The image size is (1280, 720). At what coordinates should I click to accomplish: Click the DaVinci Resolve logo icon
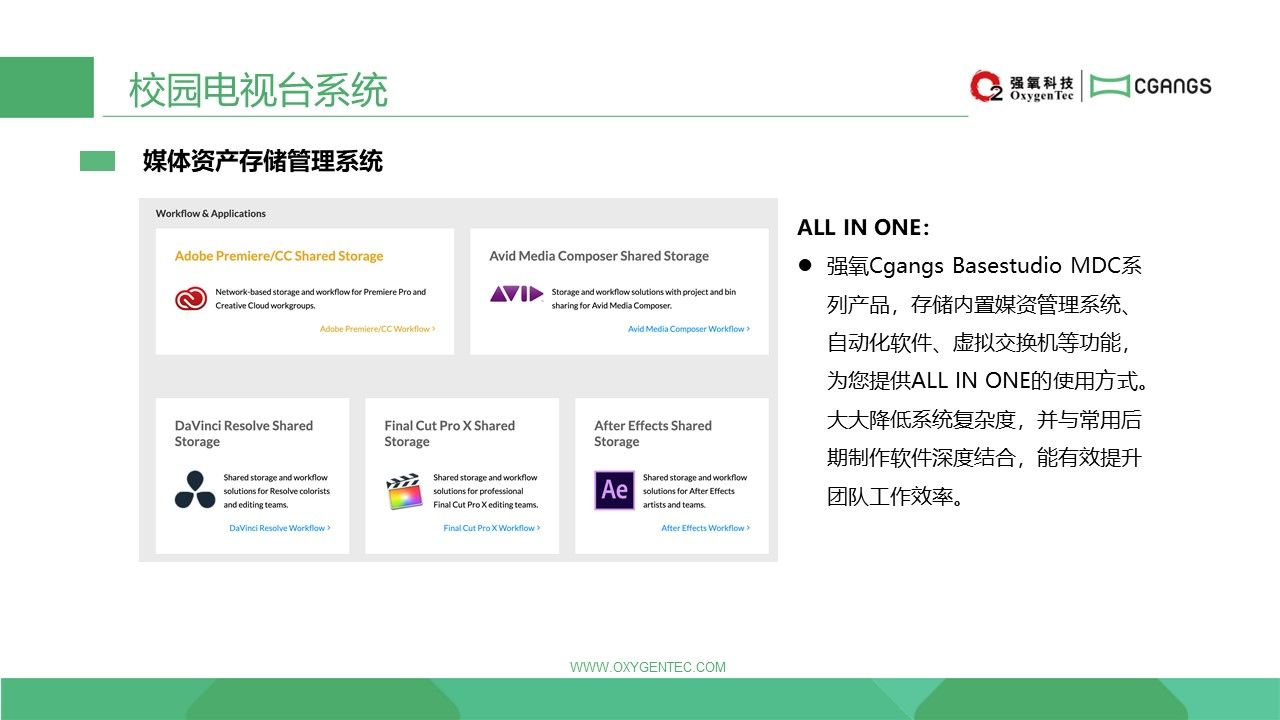194,490
